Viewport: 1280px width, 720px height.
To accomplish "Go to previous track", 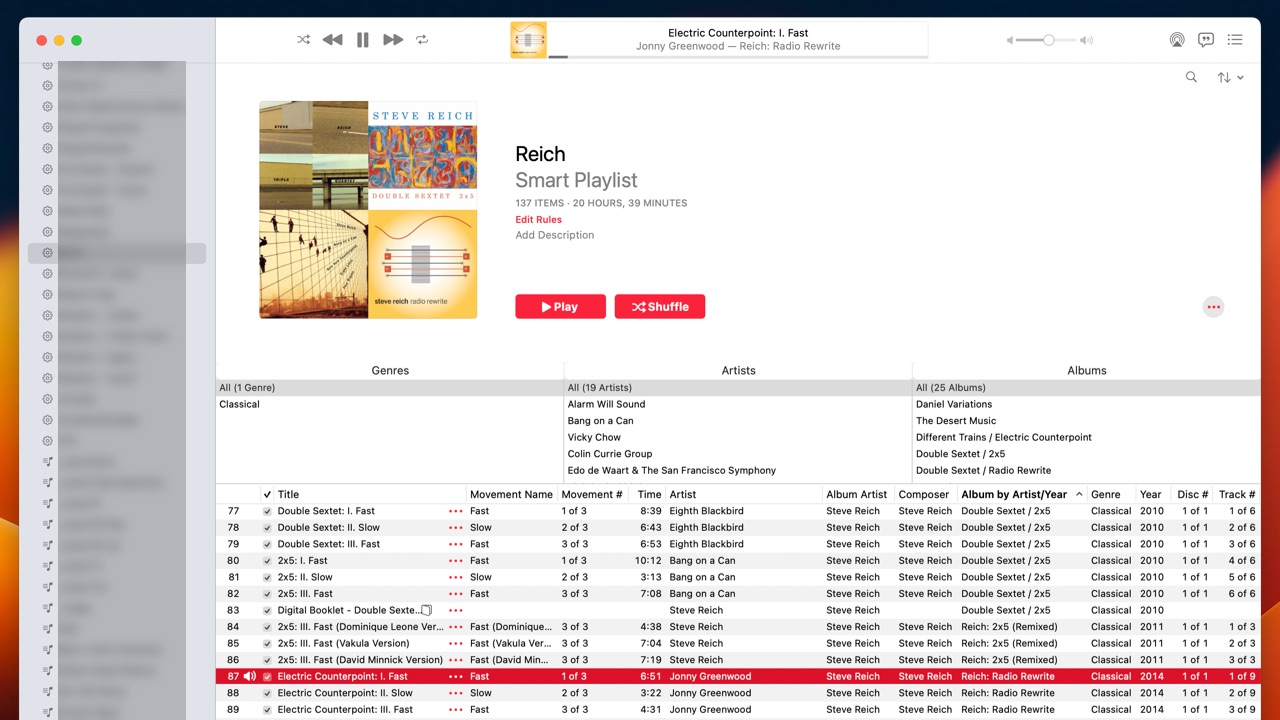I will pos(333,40).
